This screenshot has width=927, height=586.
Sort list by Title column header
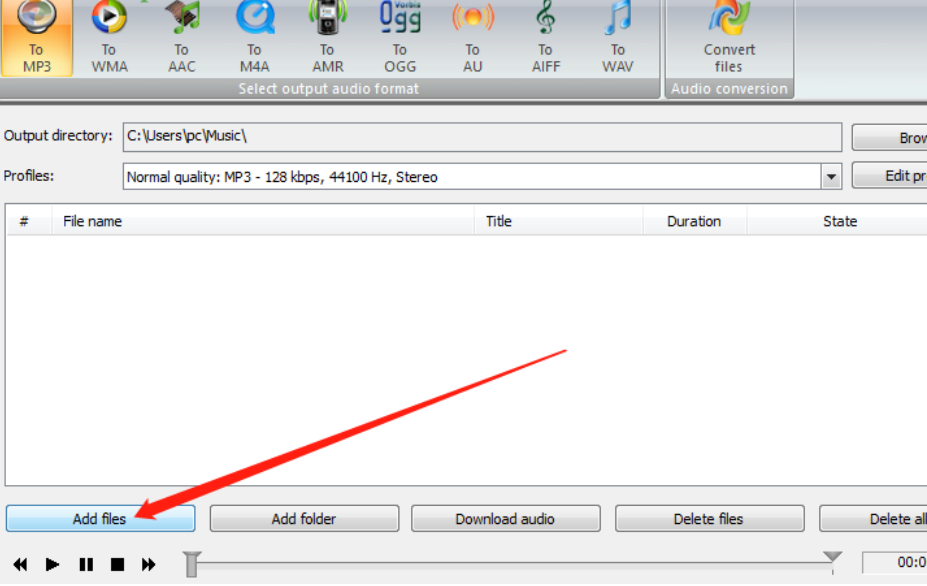point(559,221)
